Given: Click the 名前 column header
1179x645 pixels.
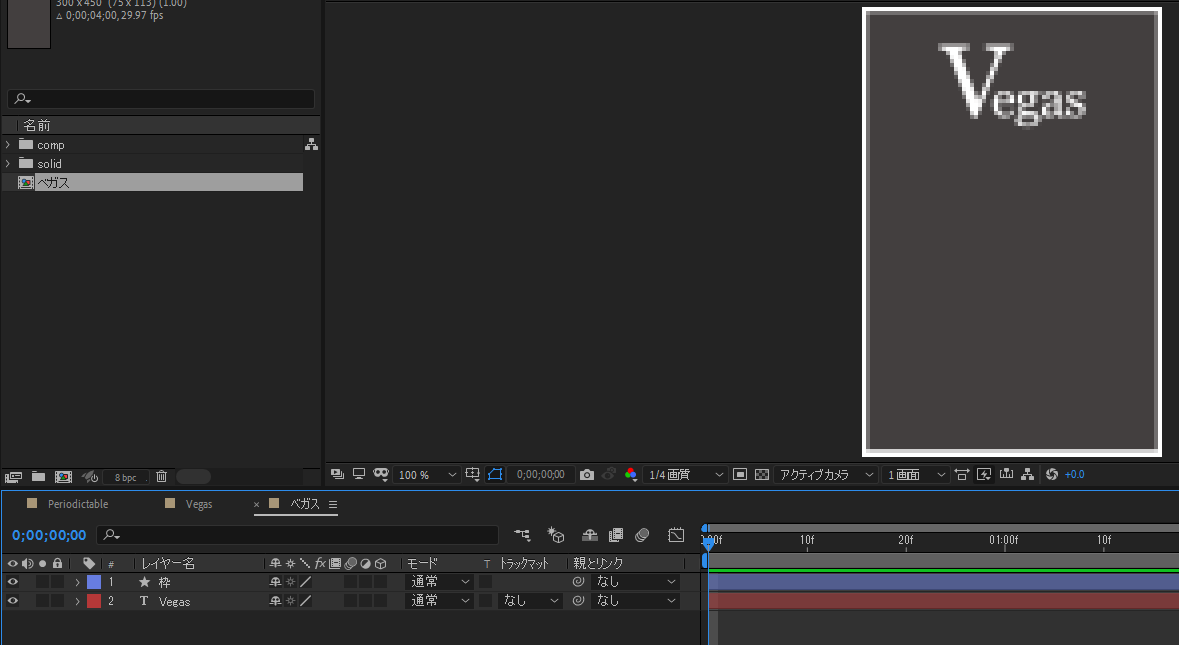Looking at the screenshot, I should coord(37,126).
